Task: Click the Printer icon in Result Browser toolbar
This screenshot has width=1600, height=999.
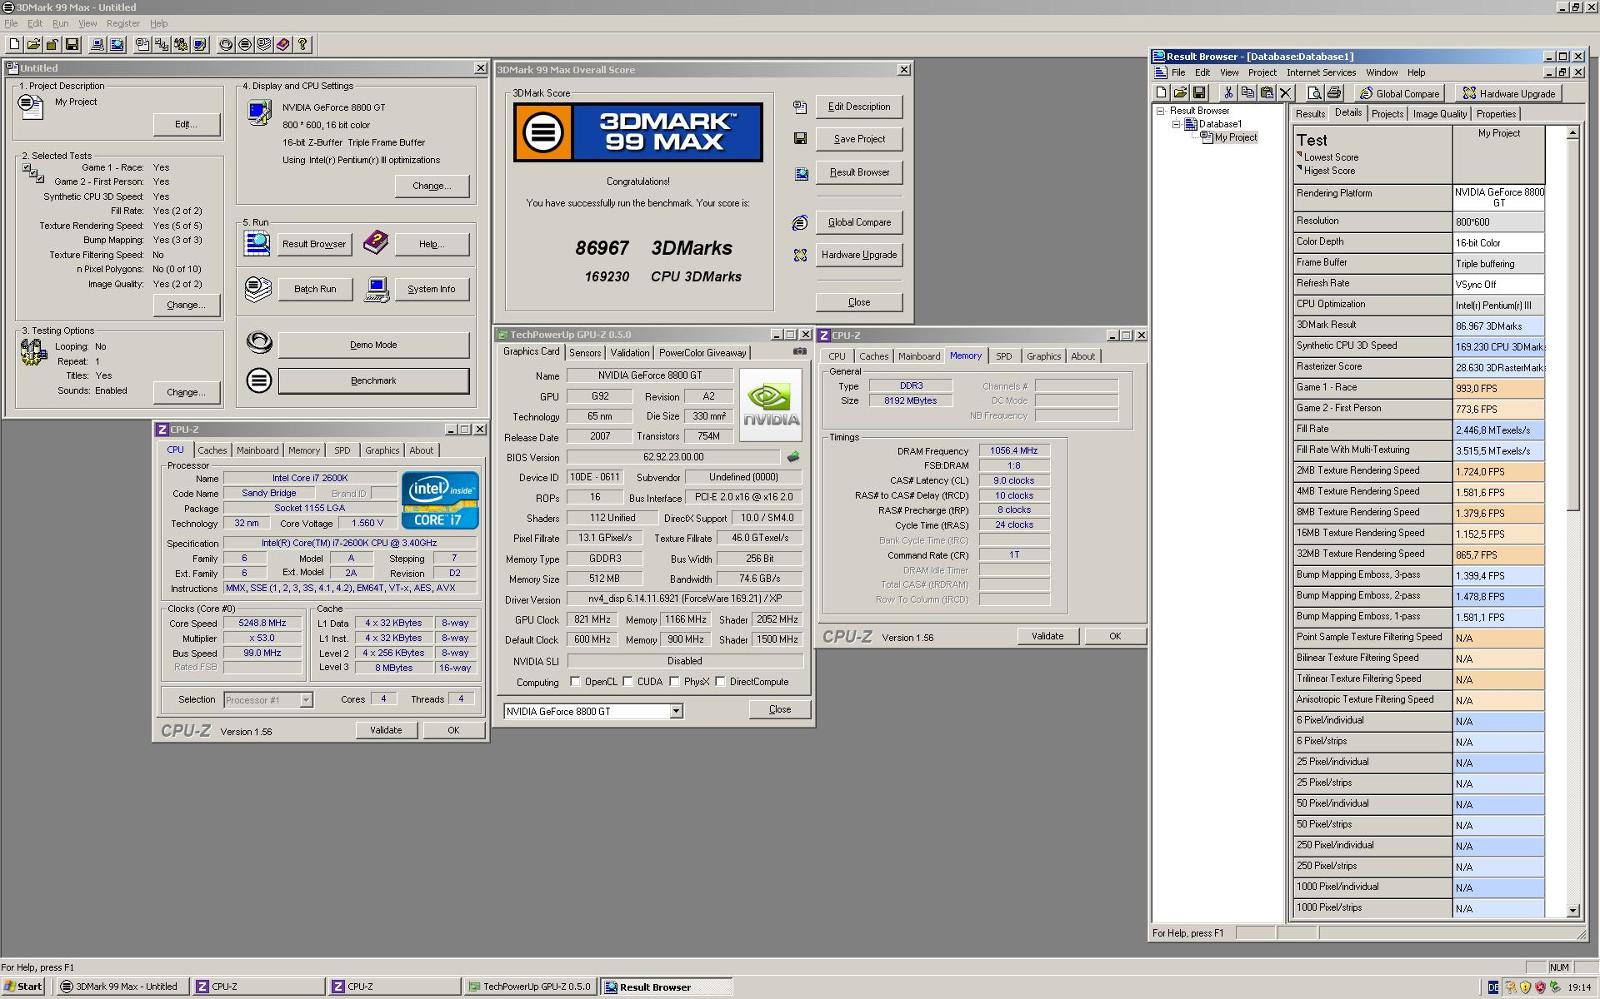Action: click(1333, 93)
